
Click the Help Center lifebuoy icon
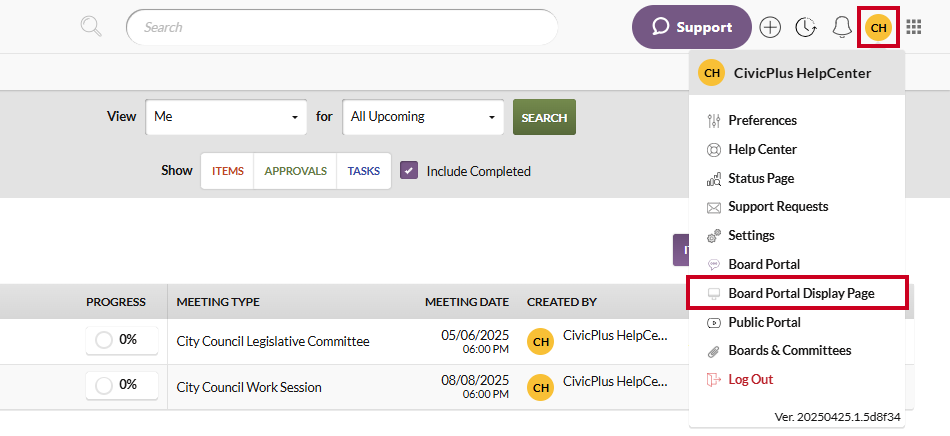pos(714,150)
